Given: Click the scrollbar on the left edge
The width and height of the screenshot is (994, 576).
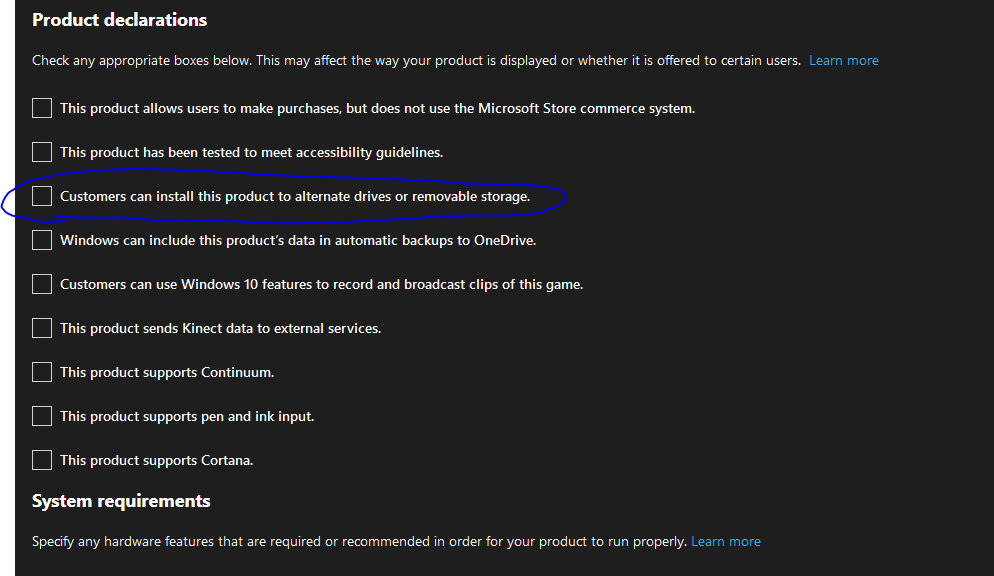Looking at the screenshot, I should 8,288.
